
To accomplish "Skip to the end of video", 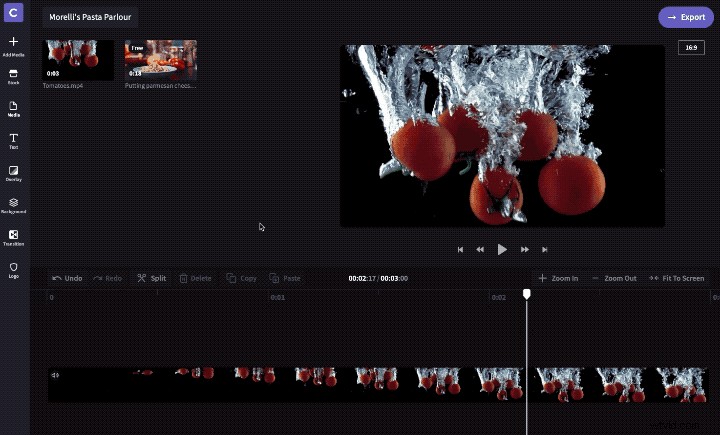I will (545, 249).
